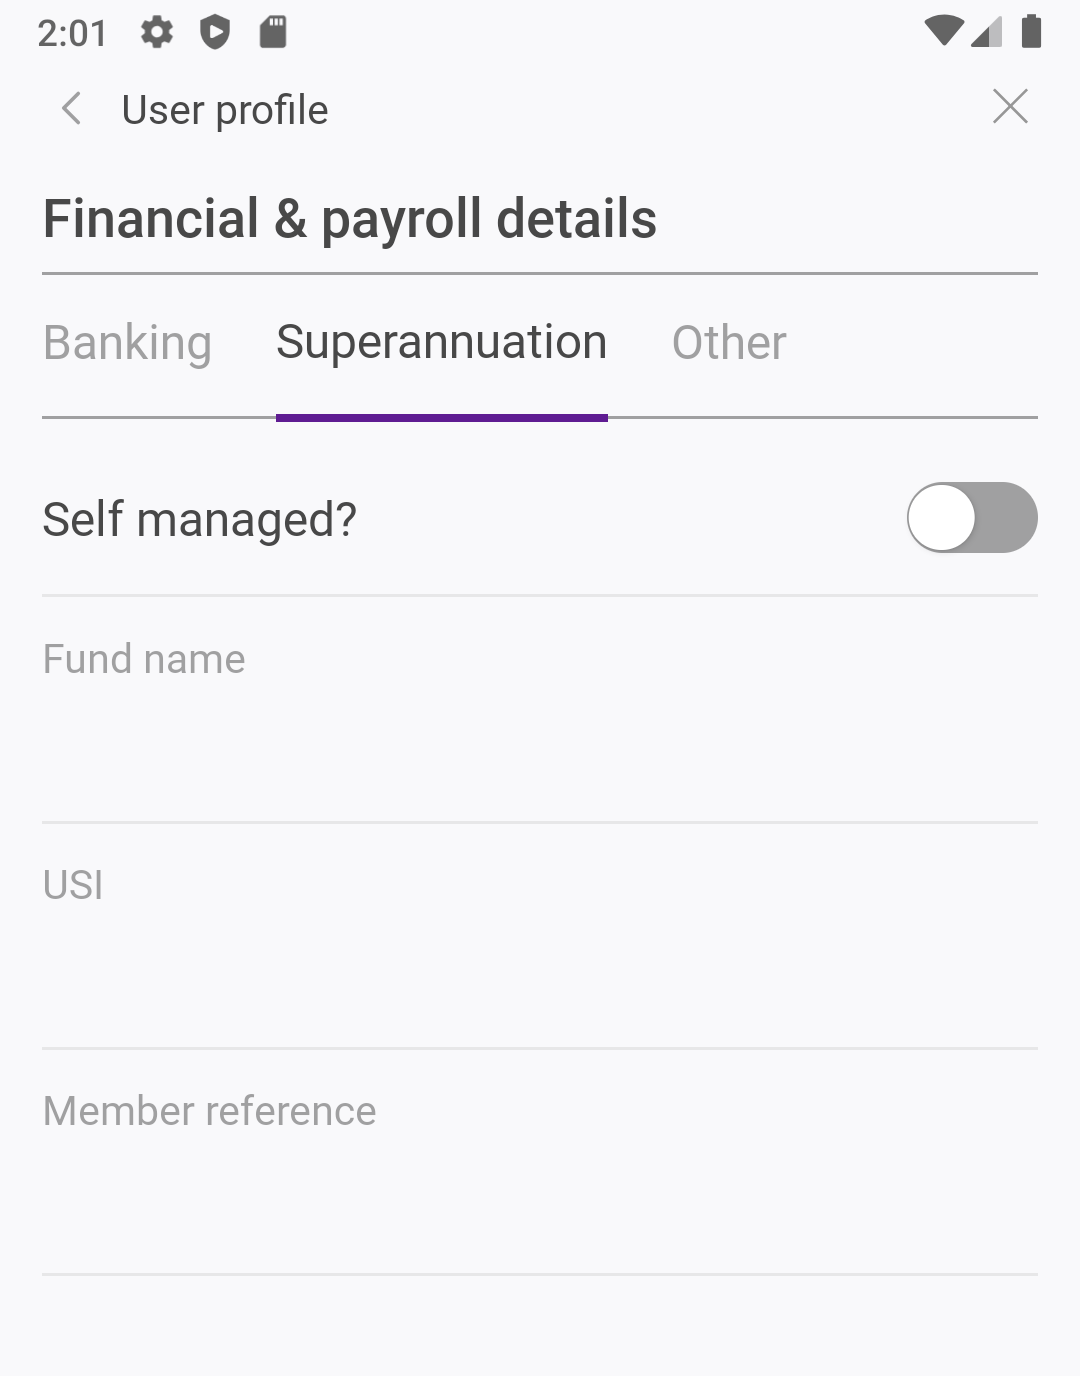1080x1376 pixels.
Task: Select the Superannuation tab
Action: coord(441,343)
